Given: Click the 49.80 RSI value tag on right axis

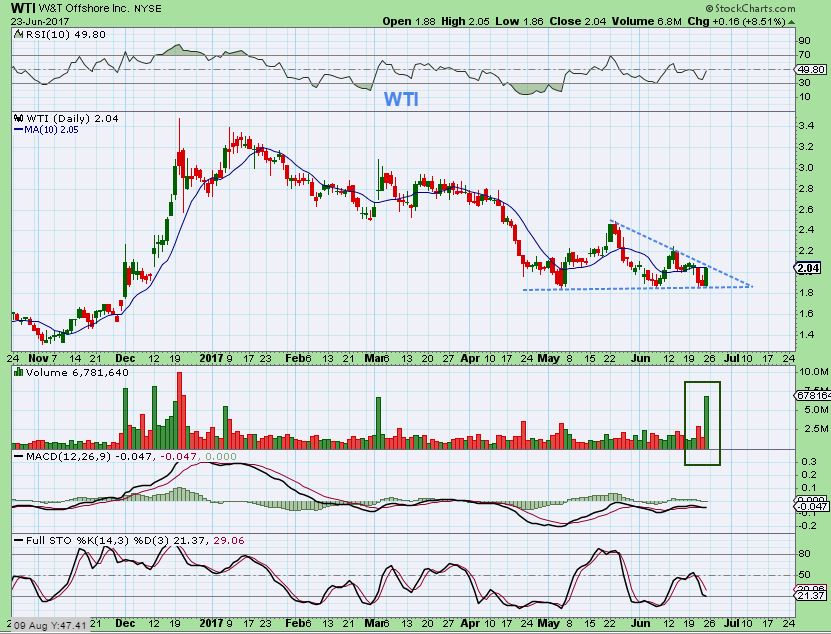Looking at the screenshot, I should point(811,69).
